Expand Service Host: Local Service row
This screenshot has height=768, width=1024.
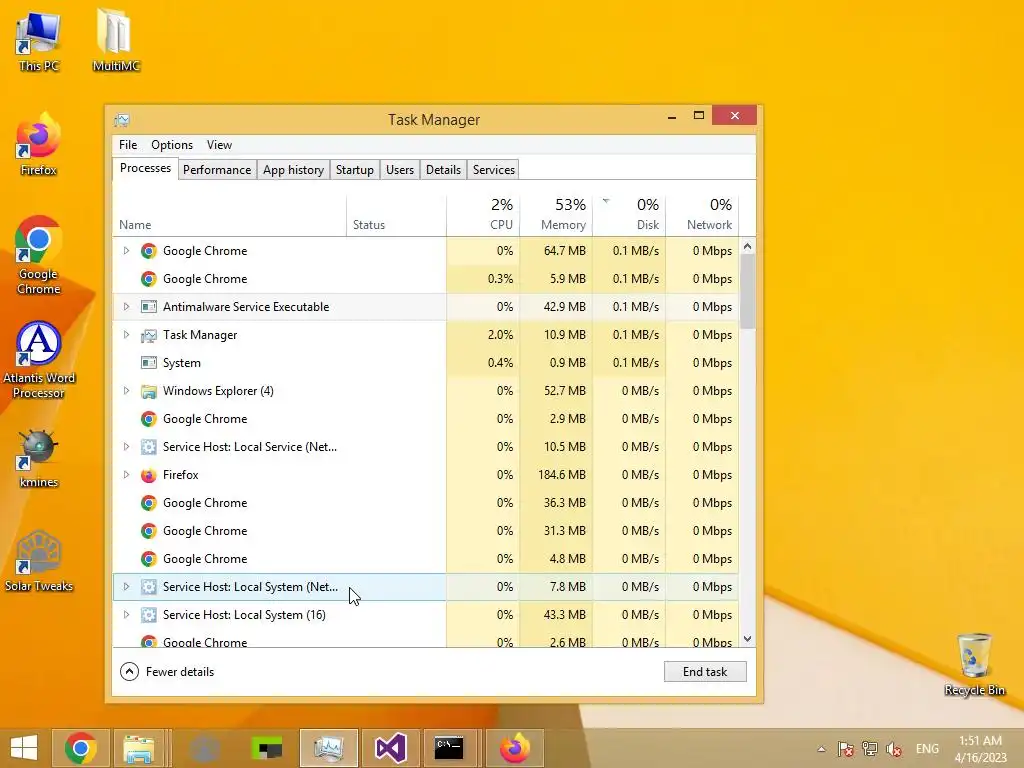126,447
